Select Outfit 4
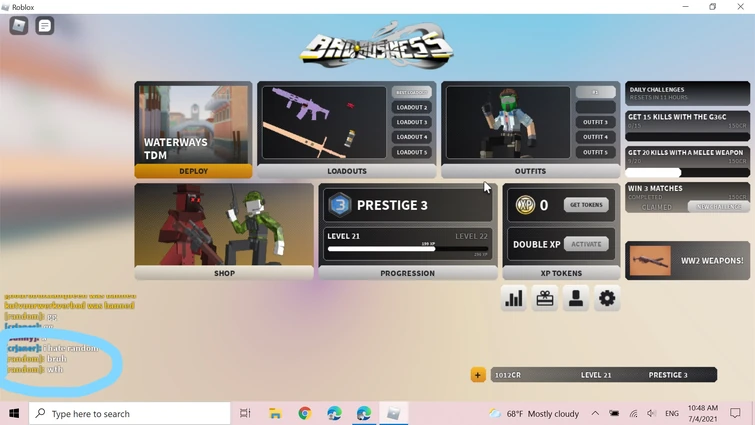Viewport: 755px width, 425px height. tap(596, 137)
